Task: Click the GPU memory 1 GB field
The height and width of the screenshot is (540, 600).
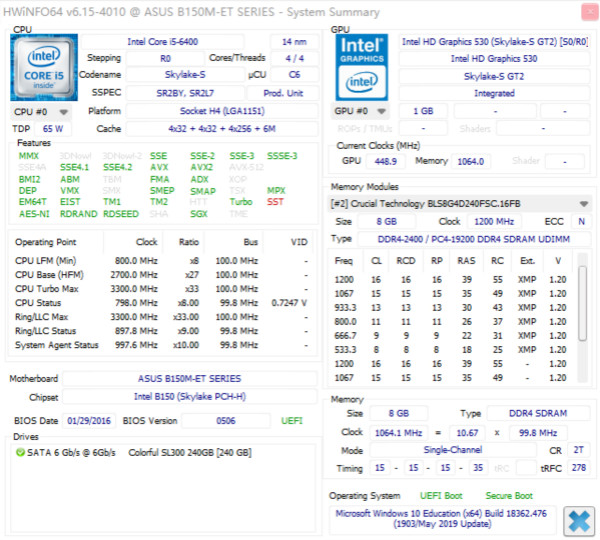Action: 423,111
